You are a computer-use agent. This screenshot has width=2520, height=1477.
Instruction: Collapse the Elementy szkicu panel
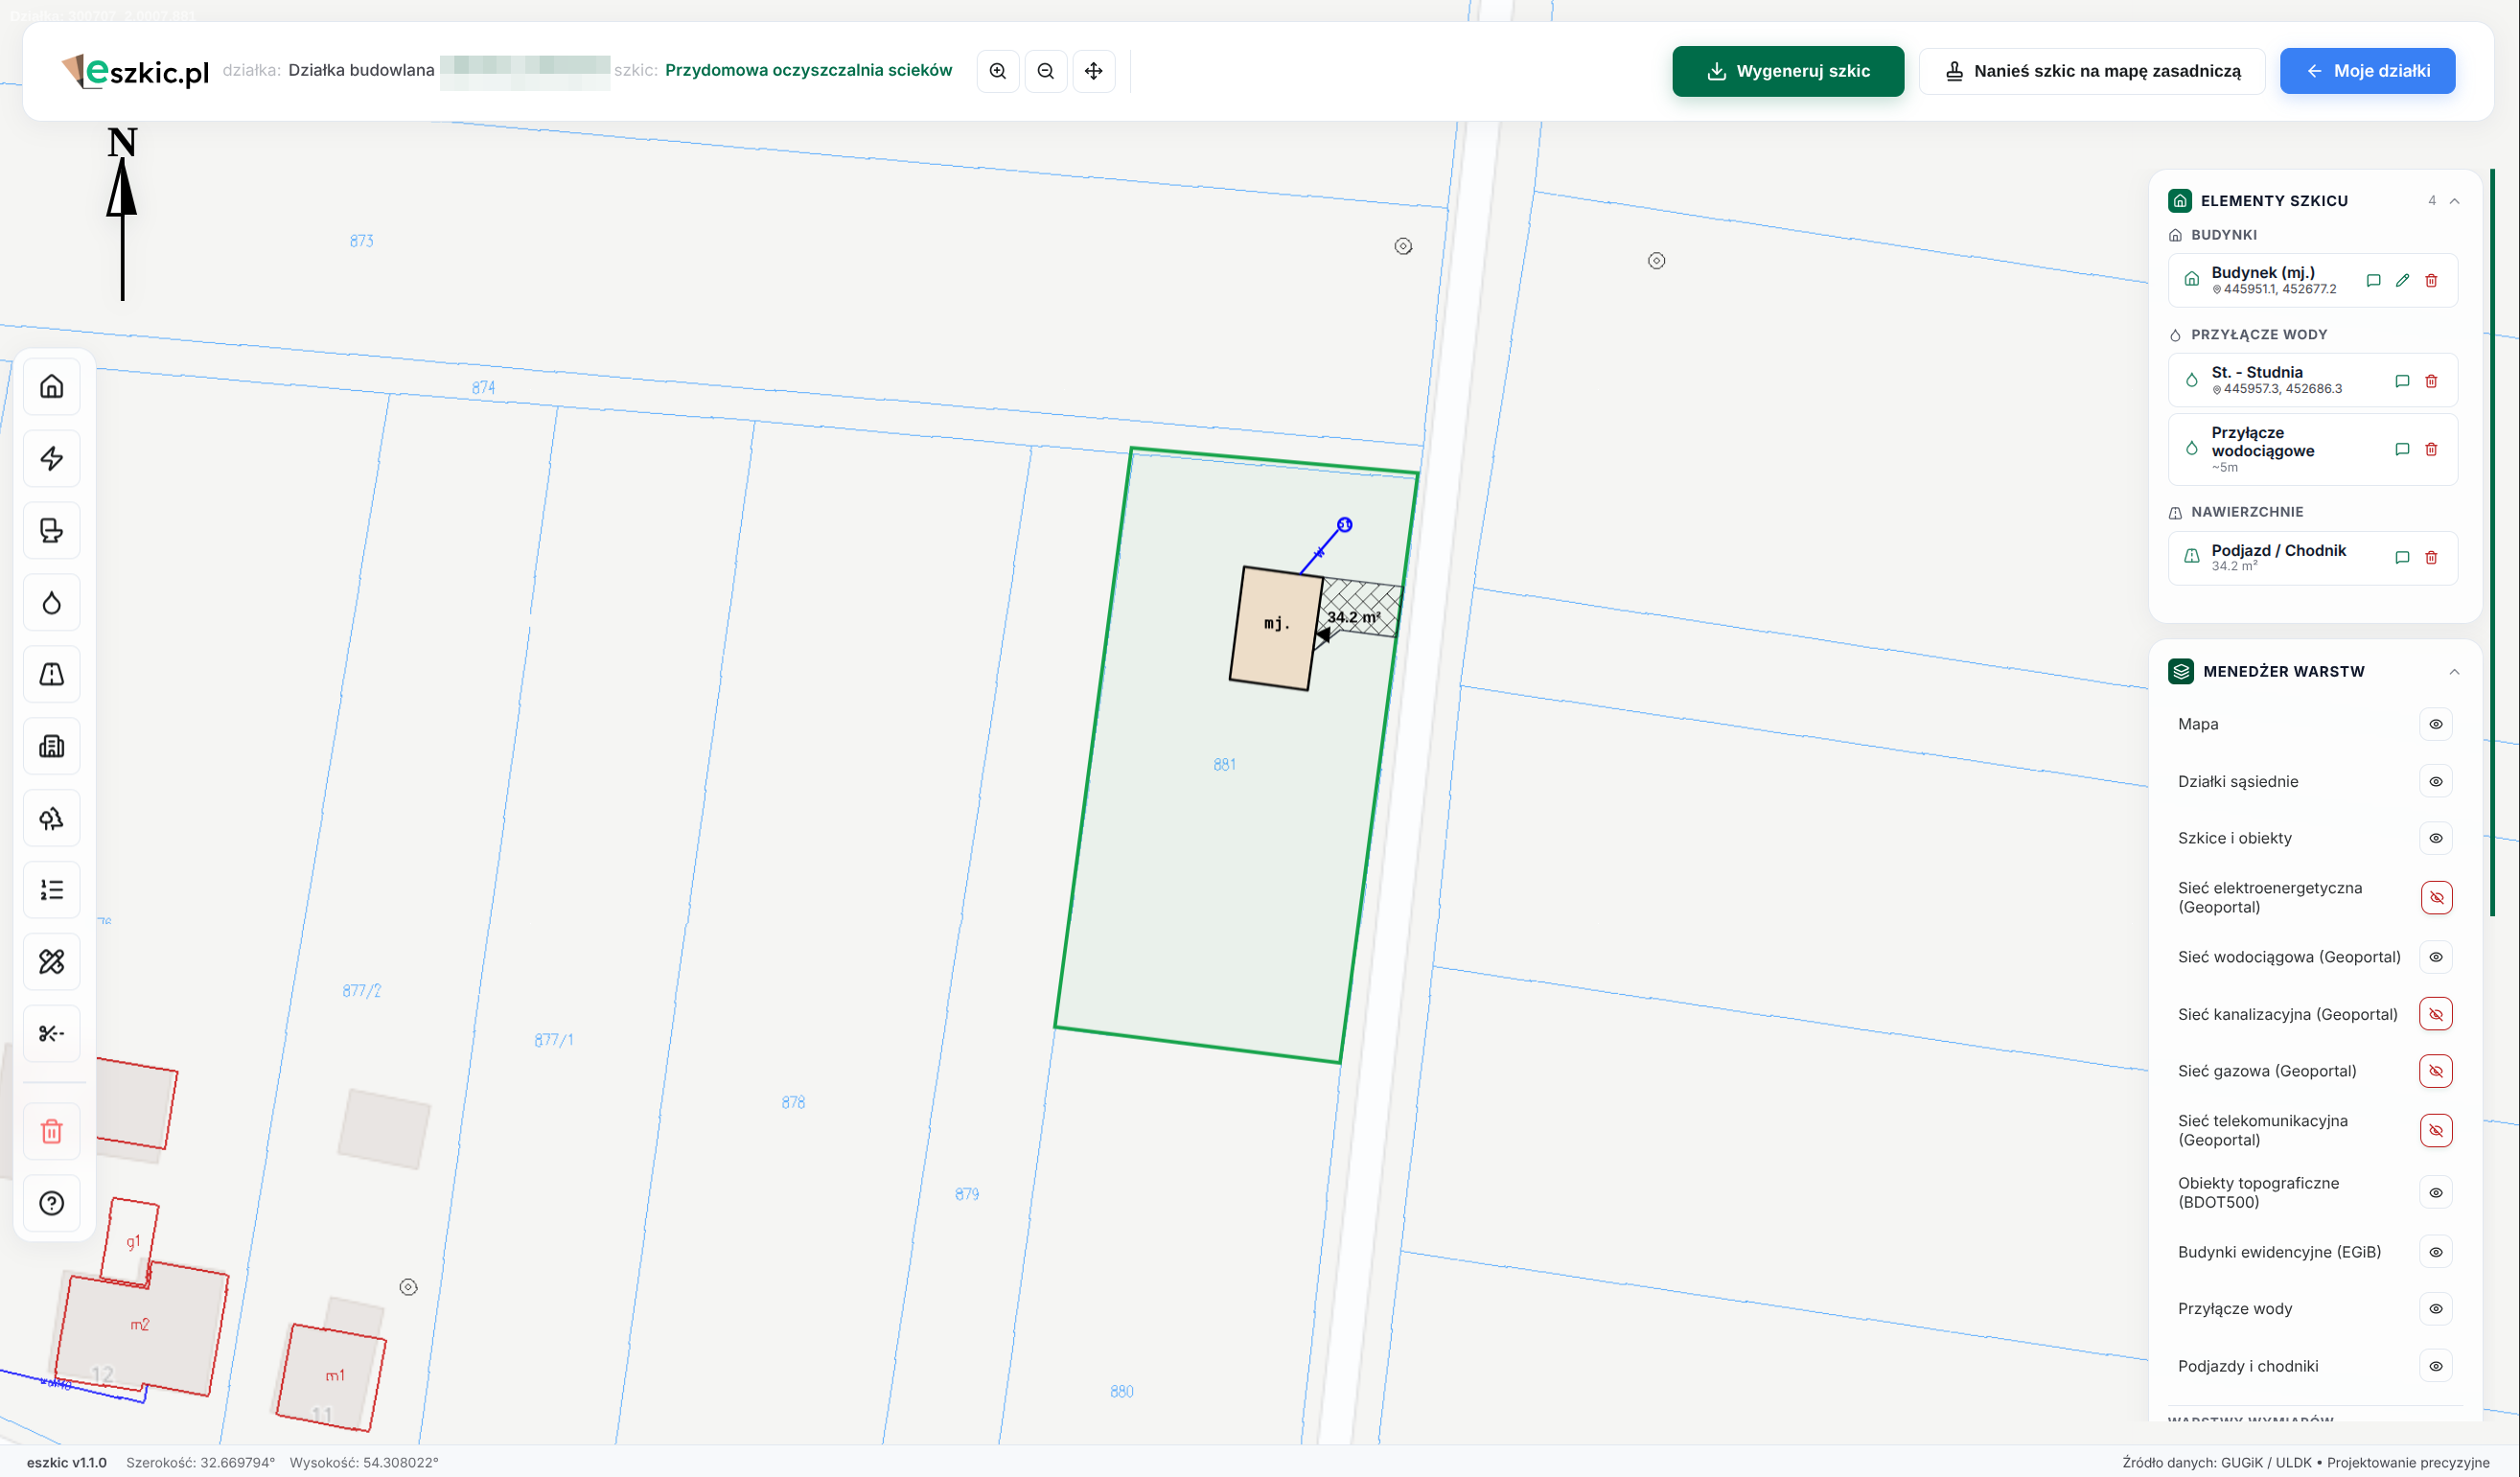(2454, 201)
